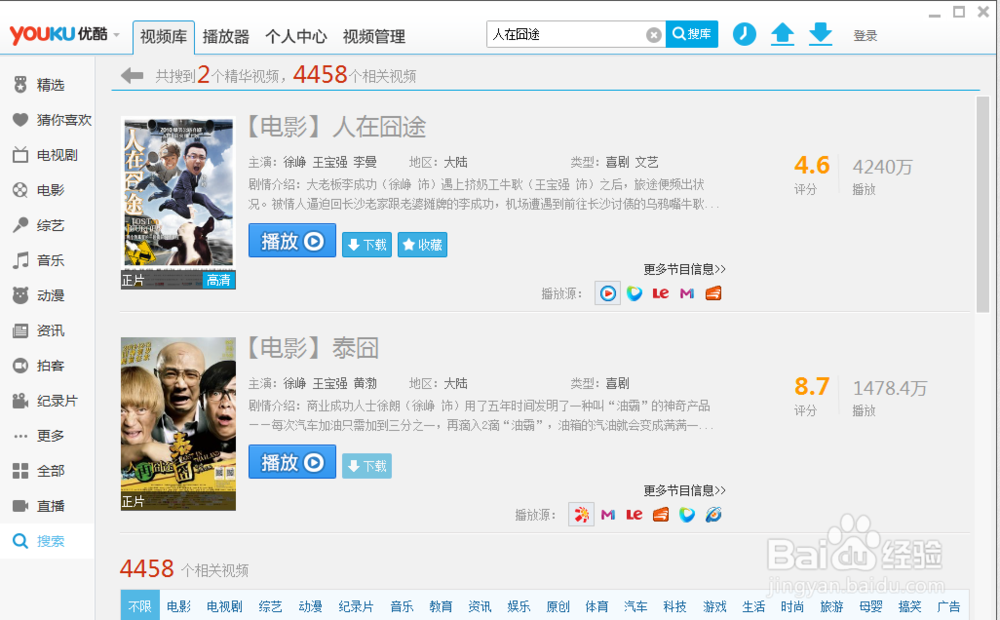Filter results by 电影 tab
Viewport: 1000px width, 620px height.
(x=179, y=606)
